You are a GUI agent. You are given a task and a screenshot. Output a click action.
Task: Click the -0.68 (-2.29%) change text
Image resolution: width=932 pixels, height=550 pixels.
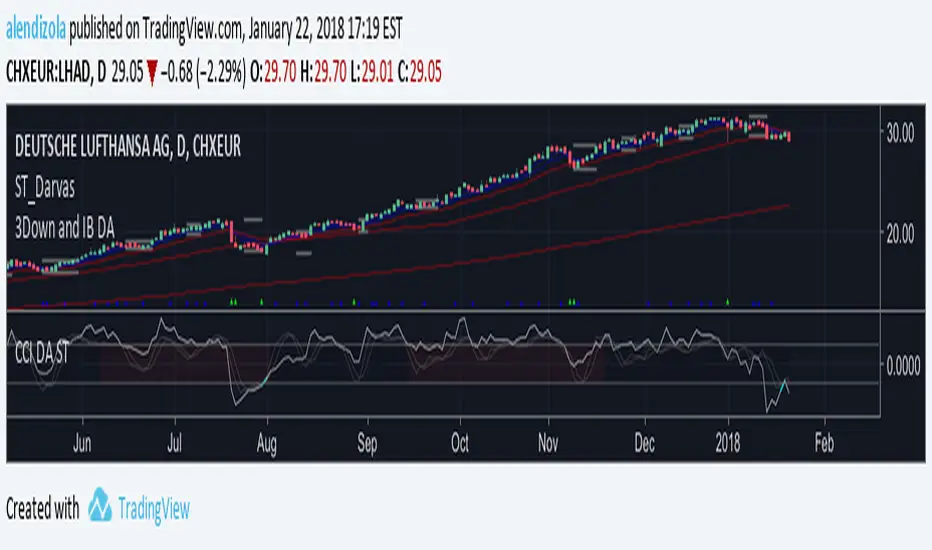click(x=203, y=73)
